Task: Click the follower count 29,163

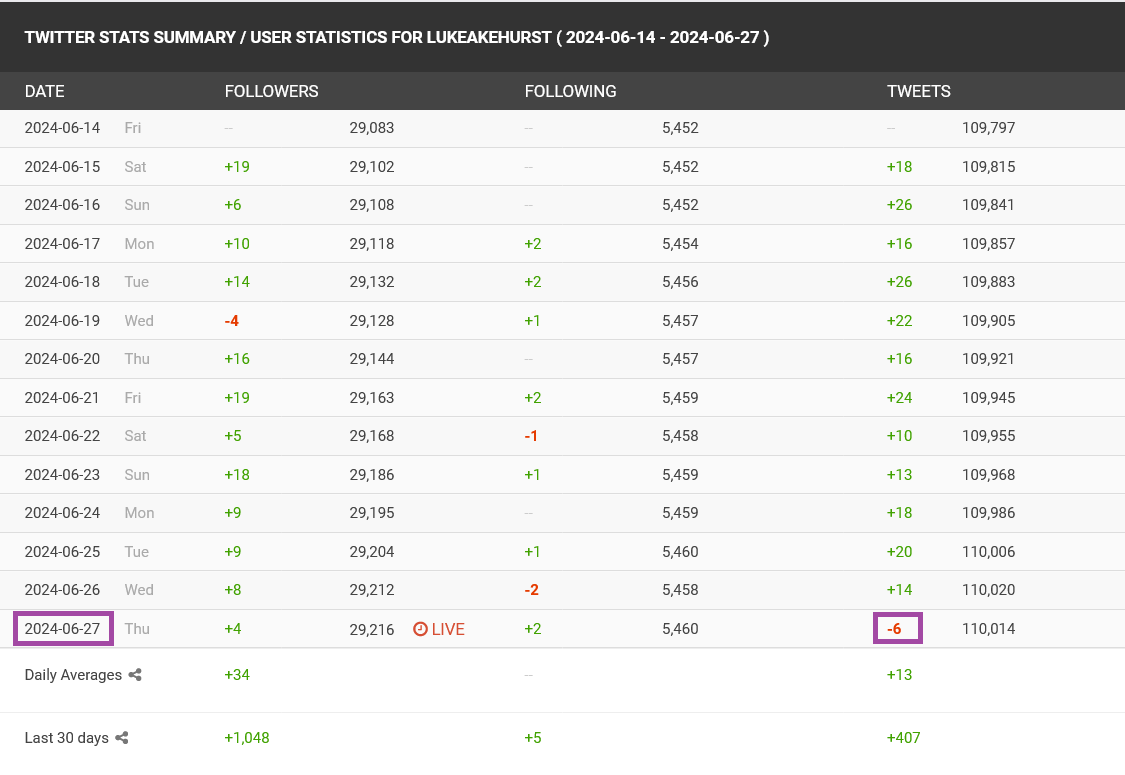Action: (372, 398)
